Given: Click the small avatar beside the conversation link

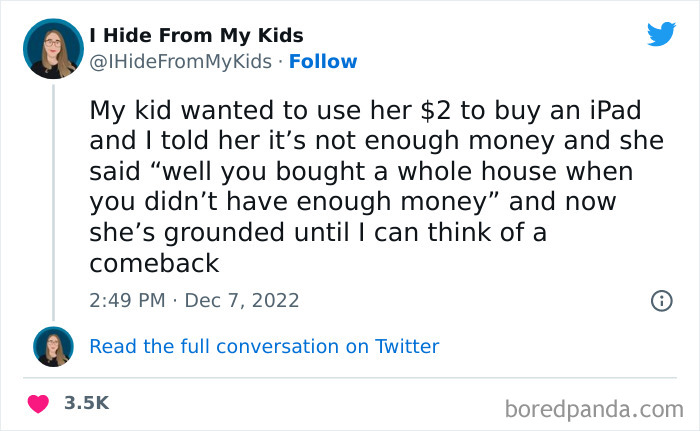Looking at the screenshot, I should coord(52,347).
